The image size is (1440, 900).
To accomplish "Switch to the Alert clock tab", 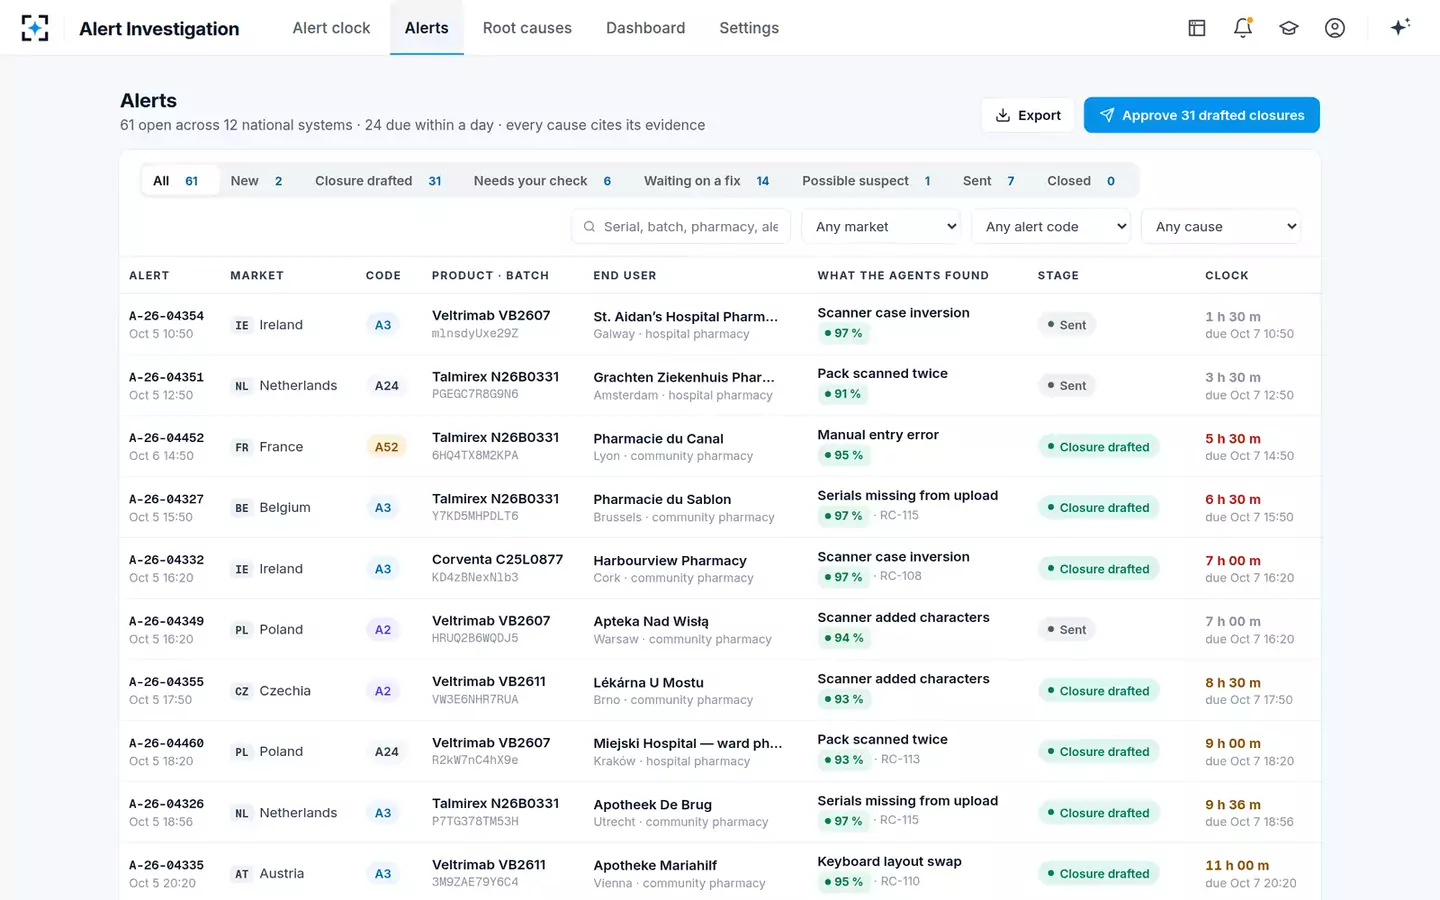I will pyautogui.click(x=331, y=28).
